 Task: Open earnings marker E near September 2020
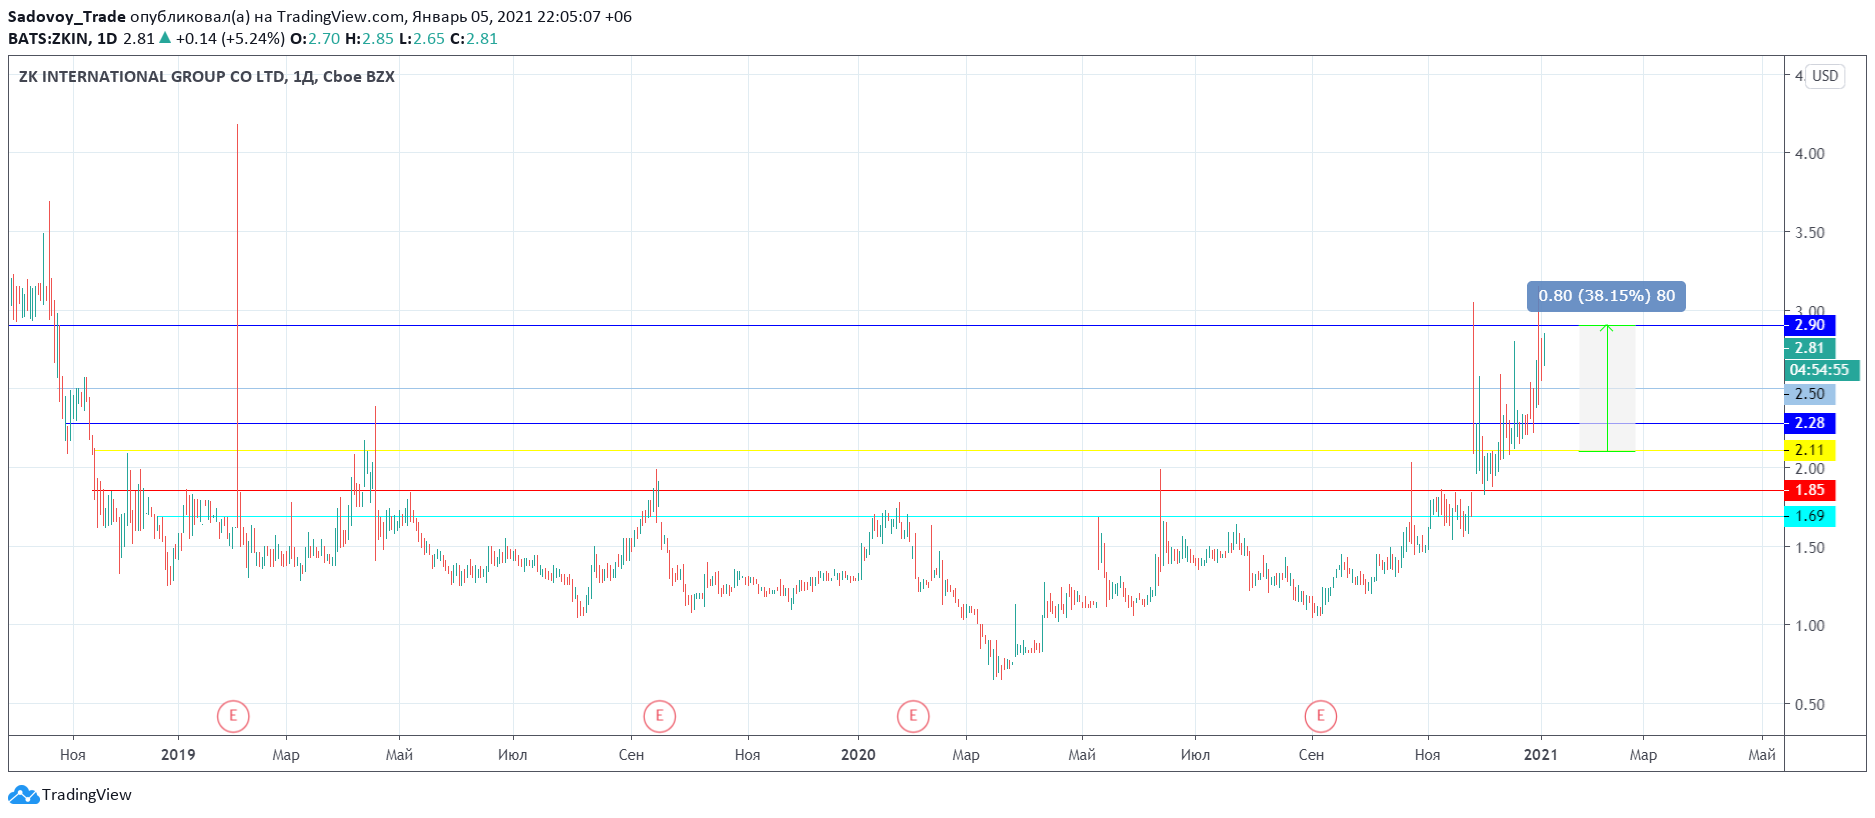click(x=1321, y=716)
